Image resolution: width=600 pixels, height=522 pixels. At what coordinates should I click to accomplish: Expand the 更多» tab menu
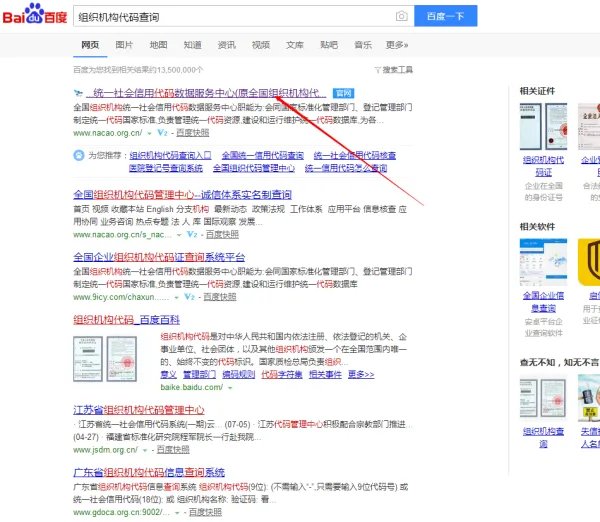click(397, 45)
